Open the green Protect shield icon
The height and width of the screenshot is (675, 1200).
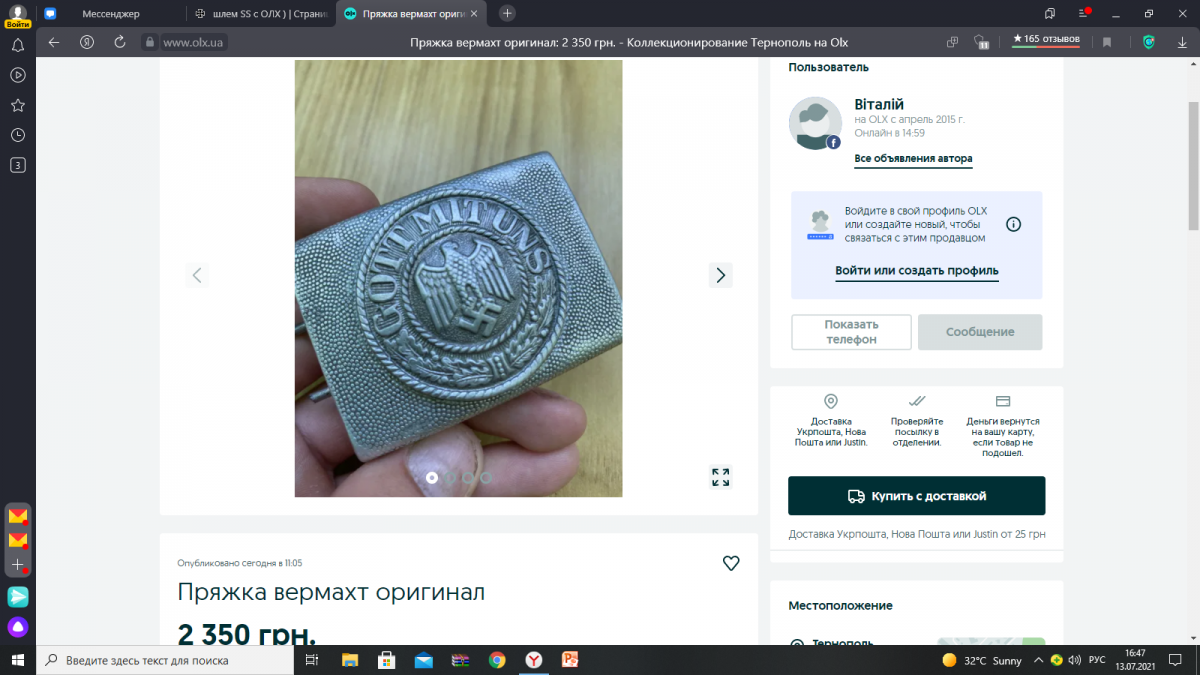[x=1149, y=42]
